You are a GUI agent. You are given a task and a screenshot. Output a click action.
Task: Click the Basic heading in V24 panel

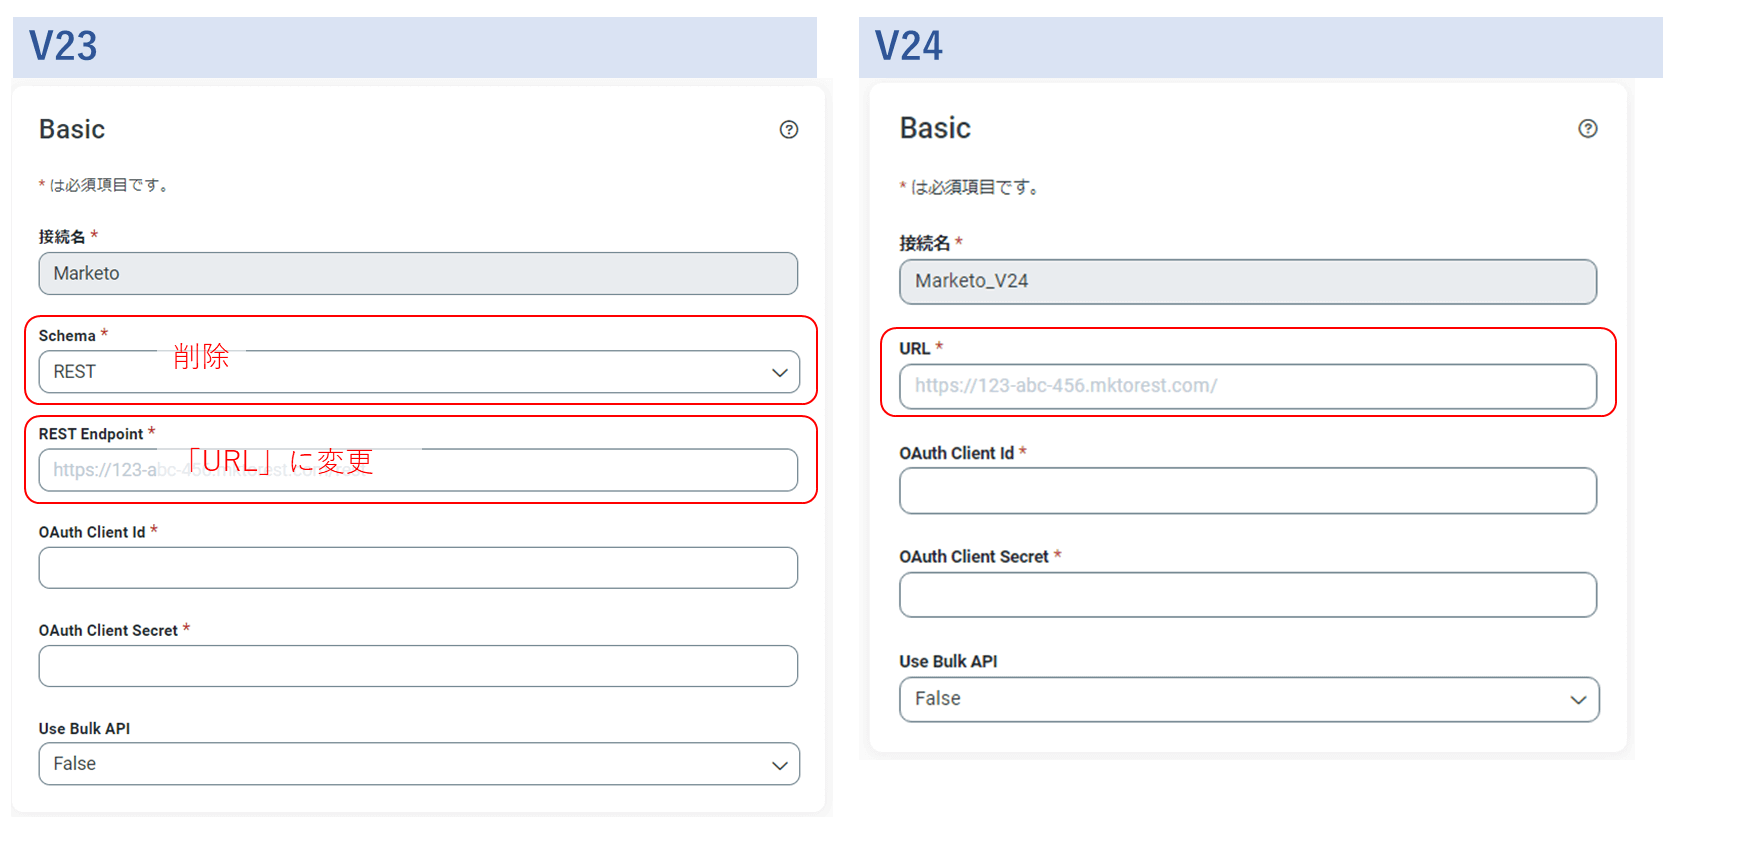[x=935, y=128]
